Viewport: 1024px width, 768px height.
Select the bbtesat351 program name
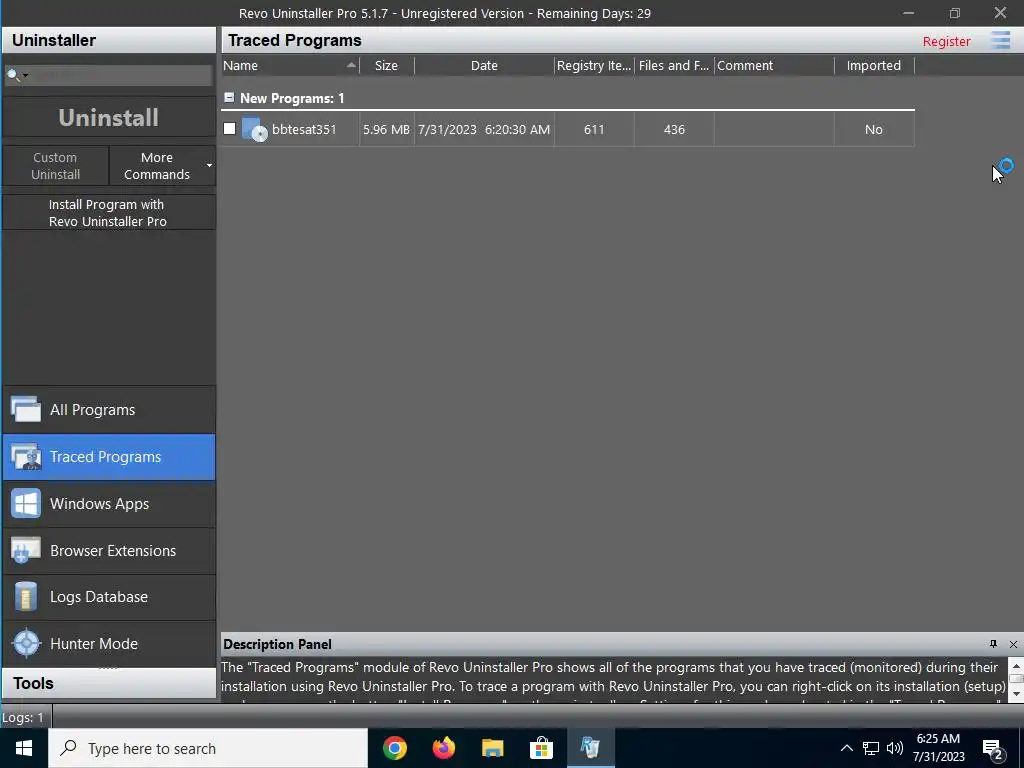pyautogui.click(x=304, y=129)
